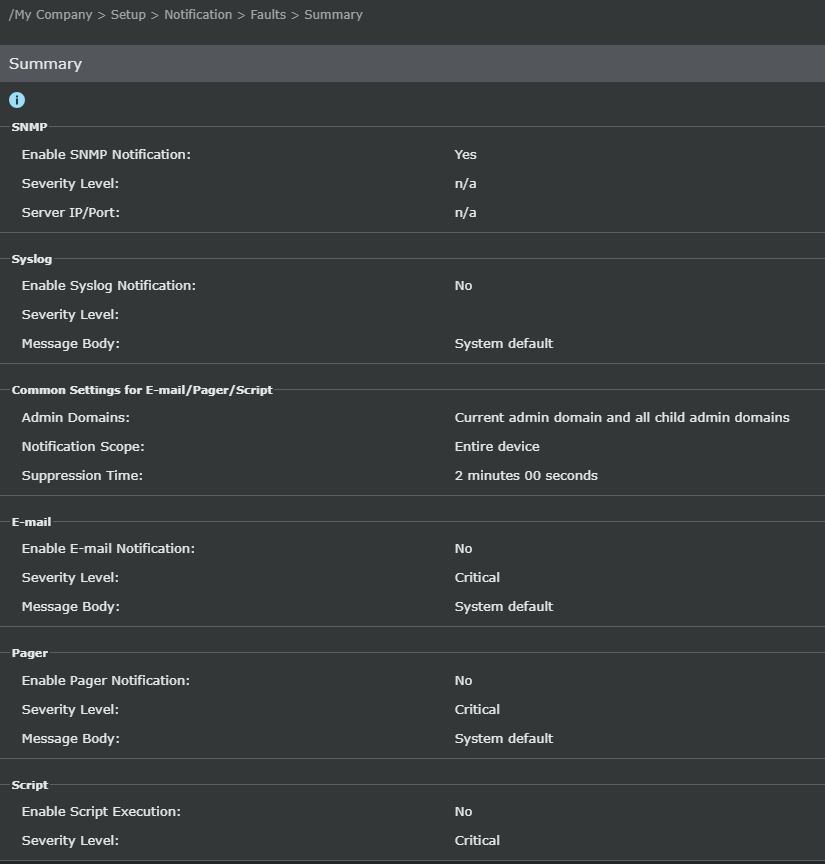Click 'Current admin domain and all child admin domains'

(x=622, y=418)
